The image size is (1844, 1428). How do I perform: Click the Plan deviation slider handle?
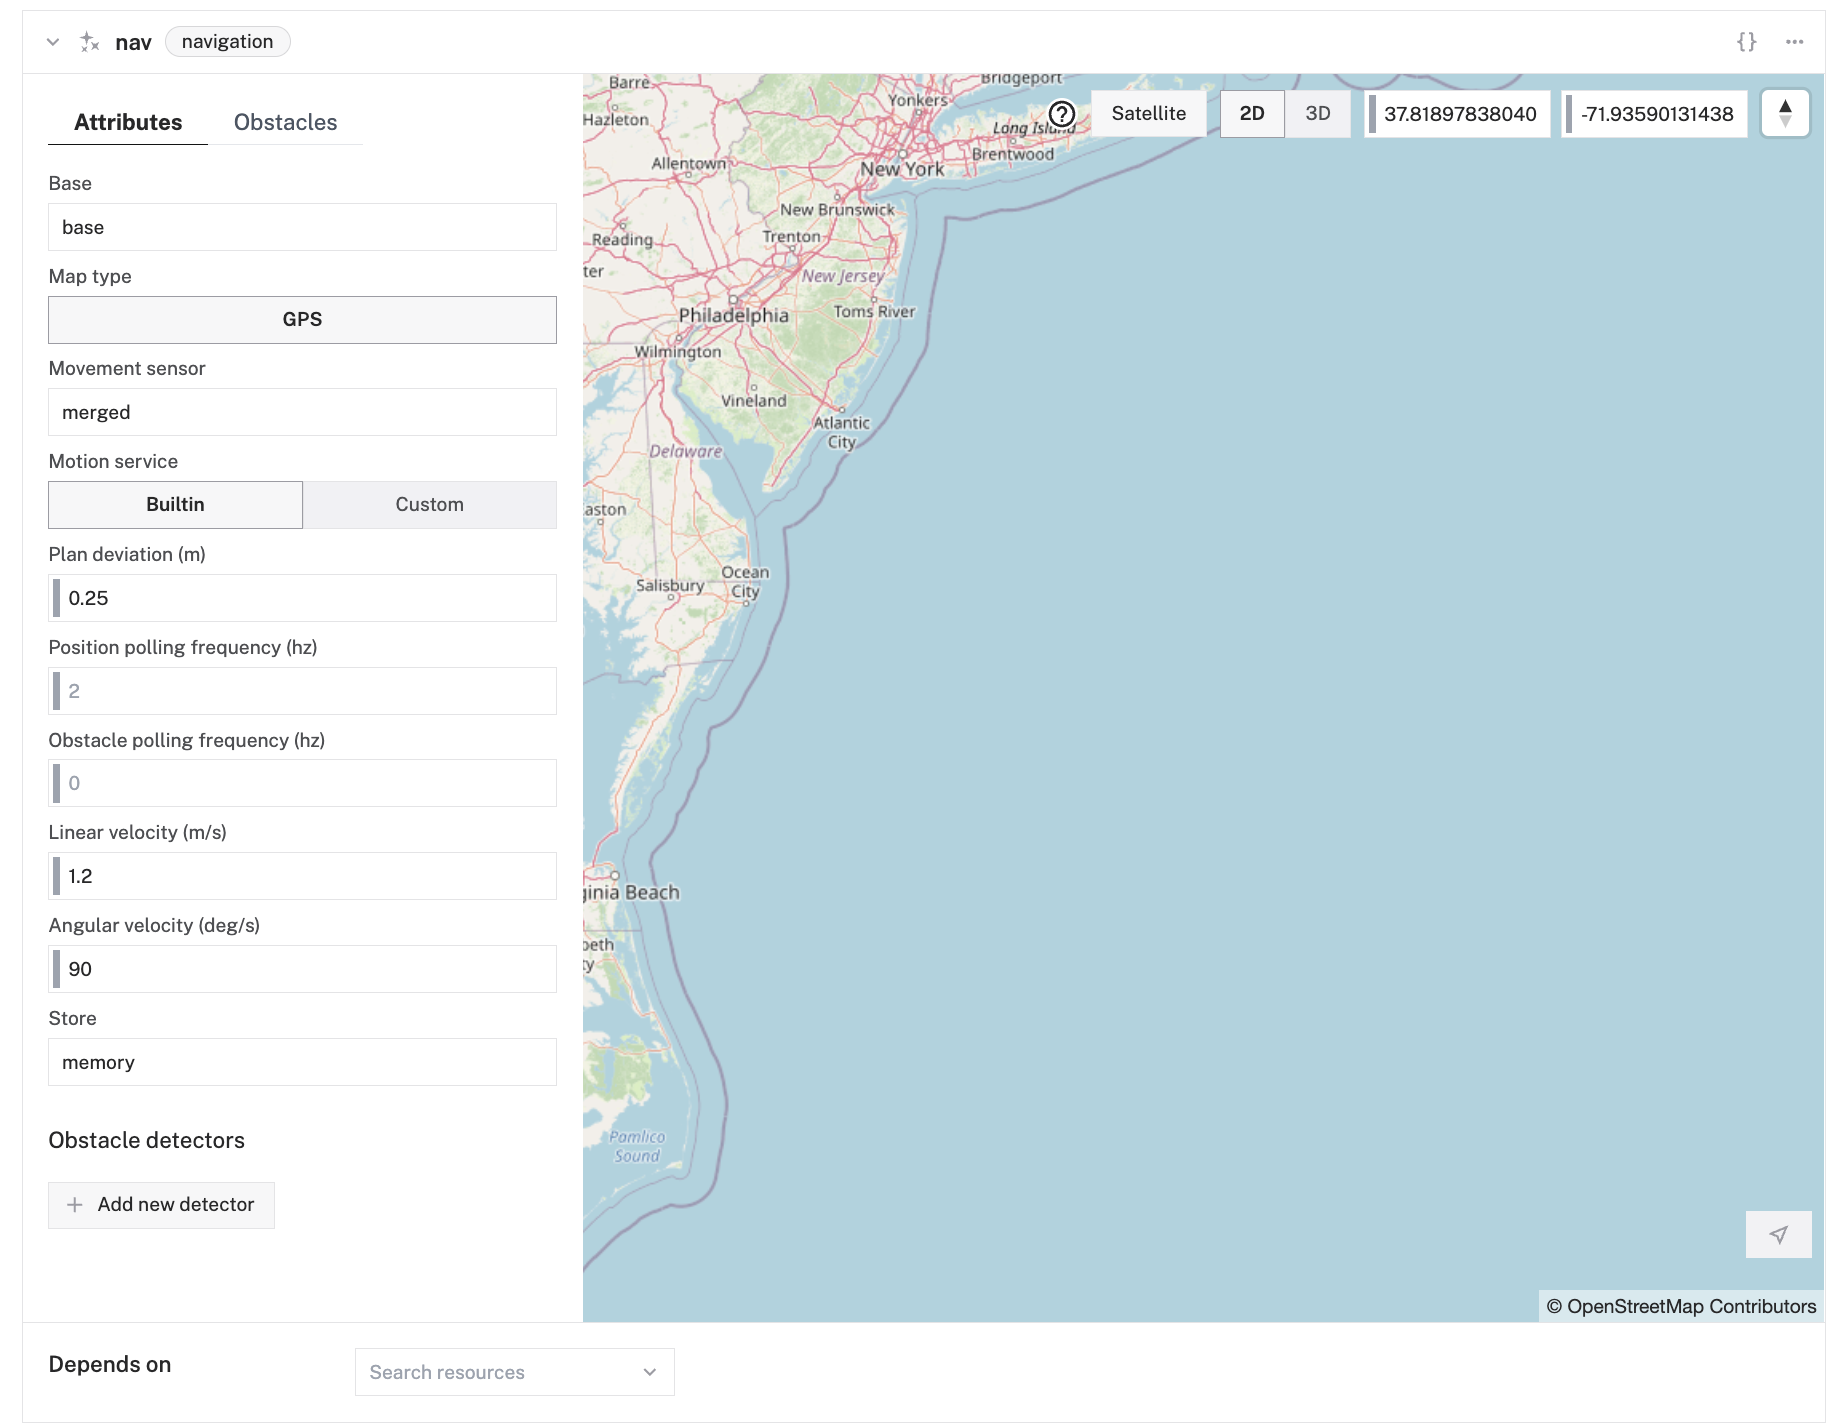(56, 598)
